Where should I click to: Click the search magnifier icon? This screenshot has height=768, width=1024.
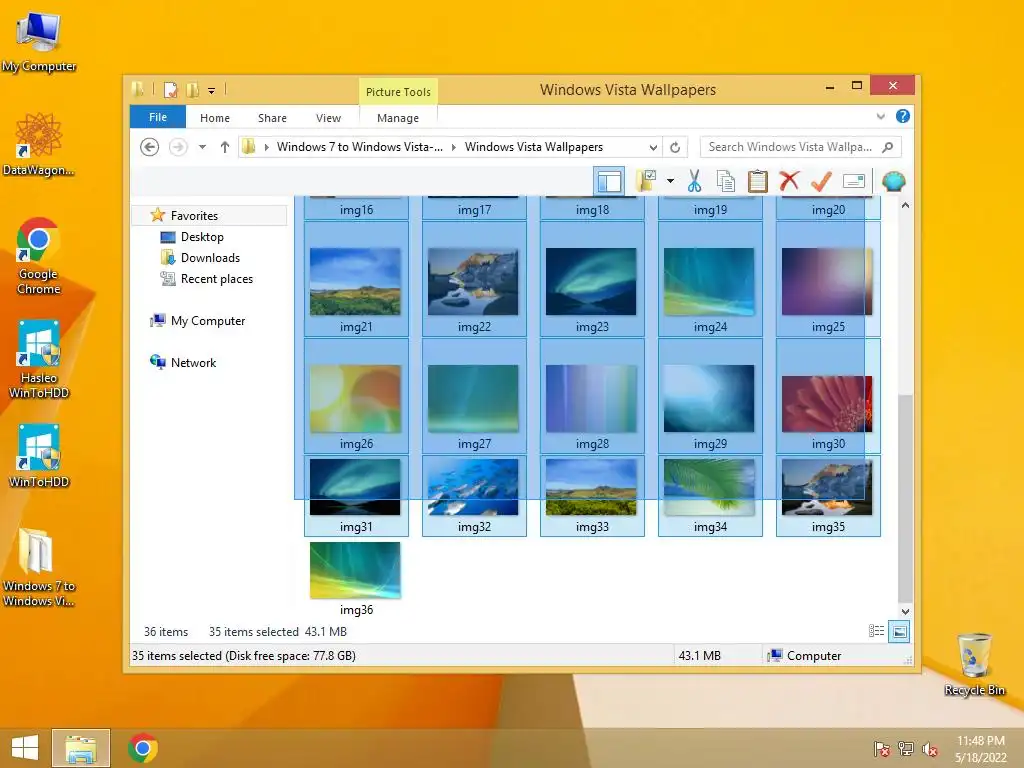(888, 147)
